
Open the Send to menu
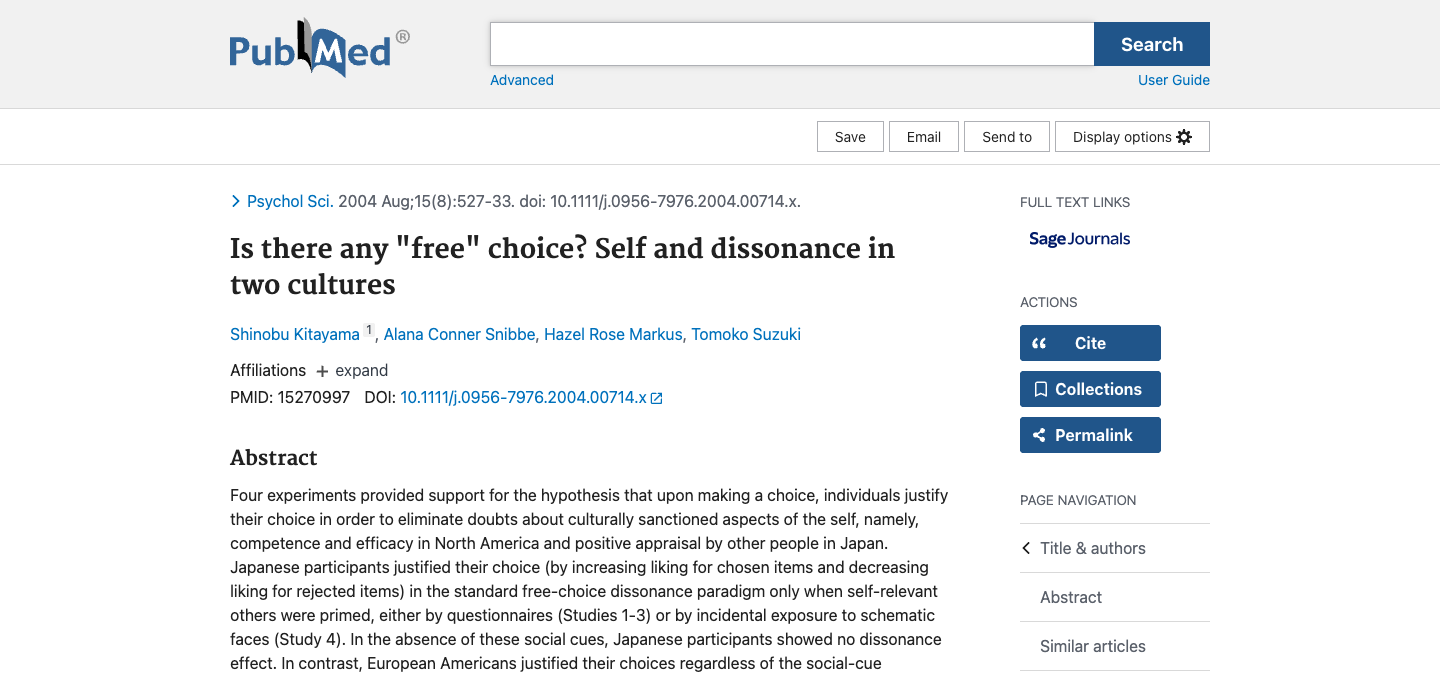point(1006,137)
